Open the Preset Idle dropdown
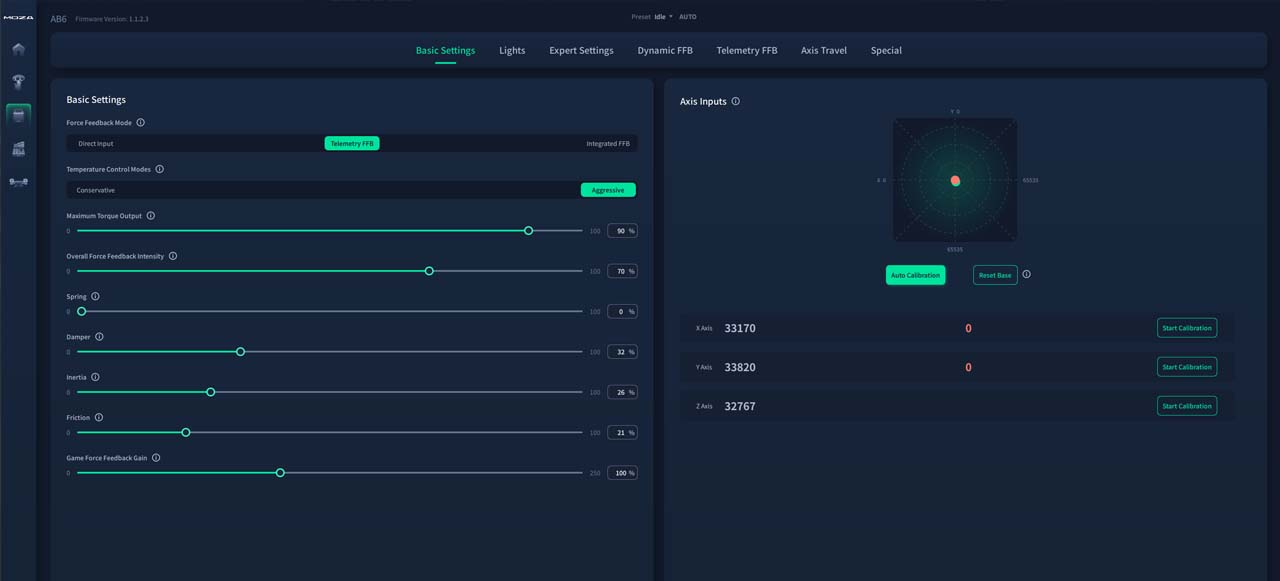This screenshot has width=1280, height=581. [x=664, y=17]
